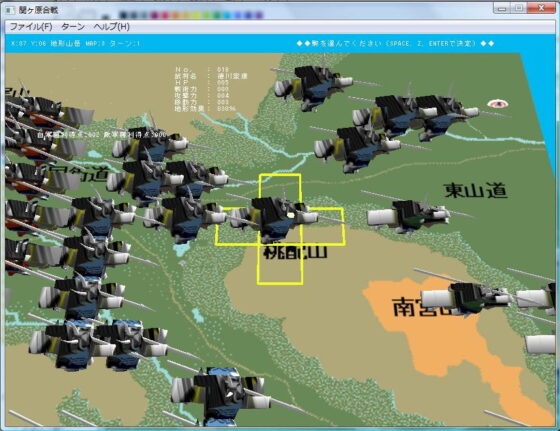Click the yellow cursor cell right of selected unit
This screenshot has height=431, width=560.
click(323, 226)
